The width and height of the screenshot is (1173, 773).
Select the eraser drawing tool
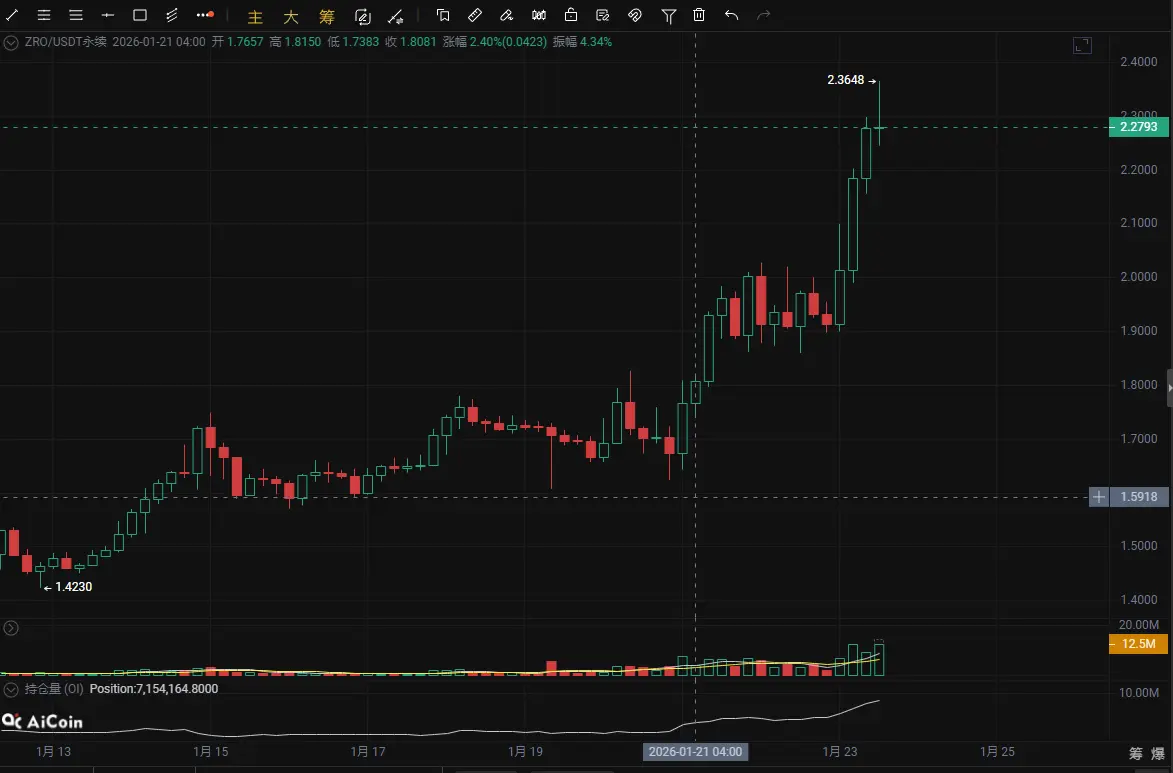click(x=506, y=15)
